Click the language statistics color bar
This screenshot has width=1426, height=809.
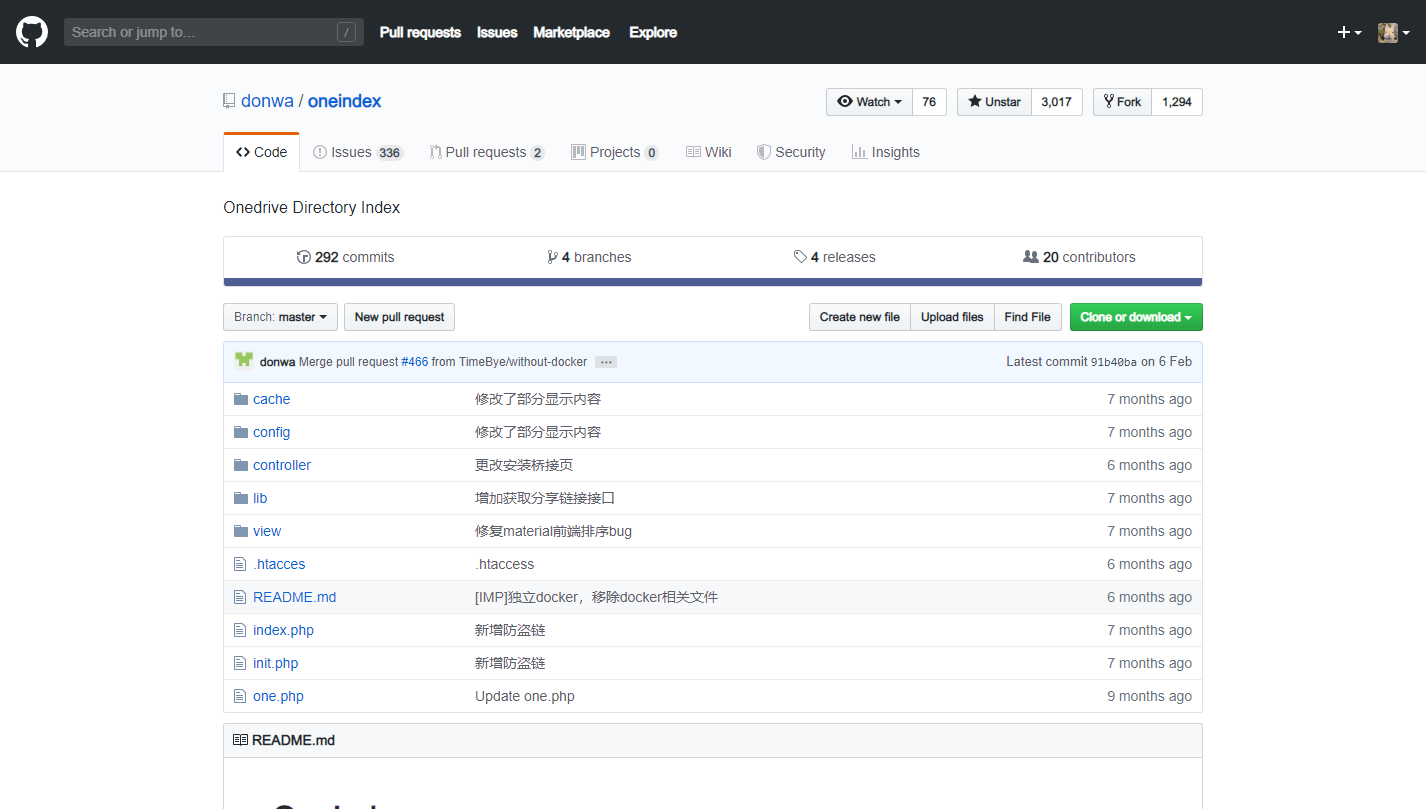(x=713, y=279)
